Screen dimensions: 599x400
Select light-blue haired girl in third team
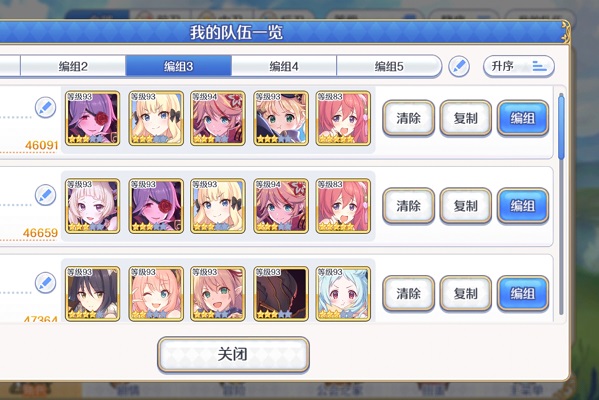point(343,293)
